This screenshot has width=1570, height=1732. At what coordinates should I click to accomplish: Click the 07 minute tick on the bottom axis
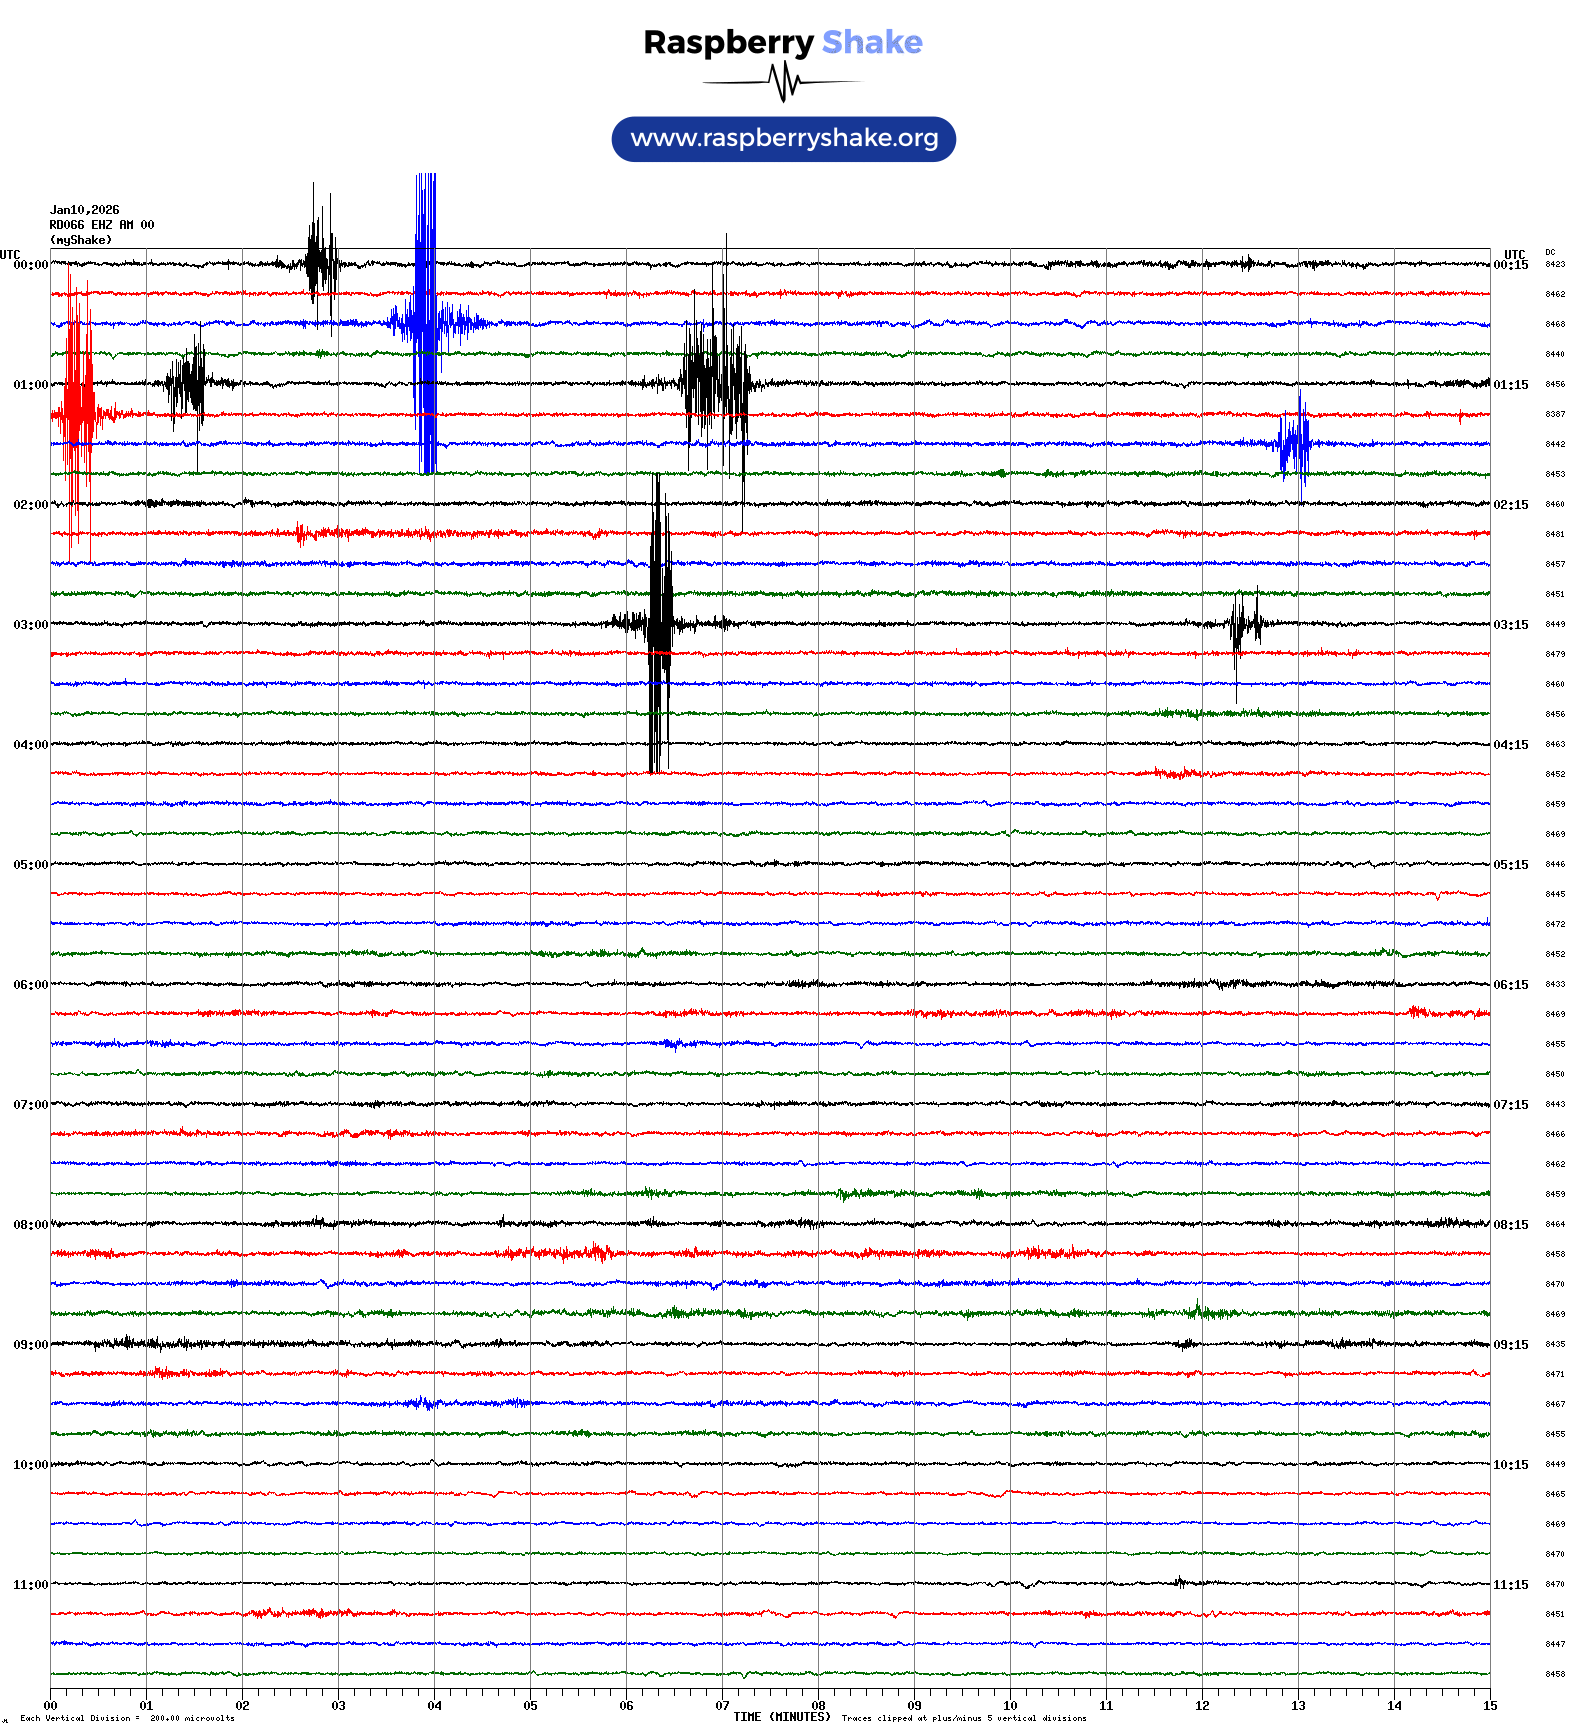722,1706
